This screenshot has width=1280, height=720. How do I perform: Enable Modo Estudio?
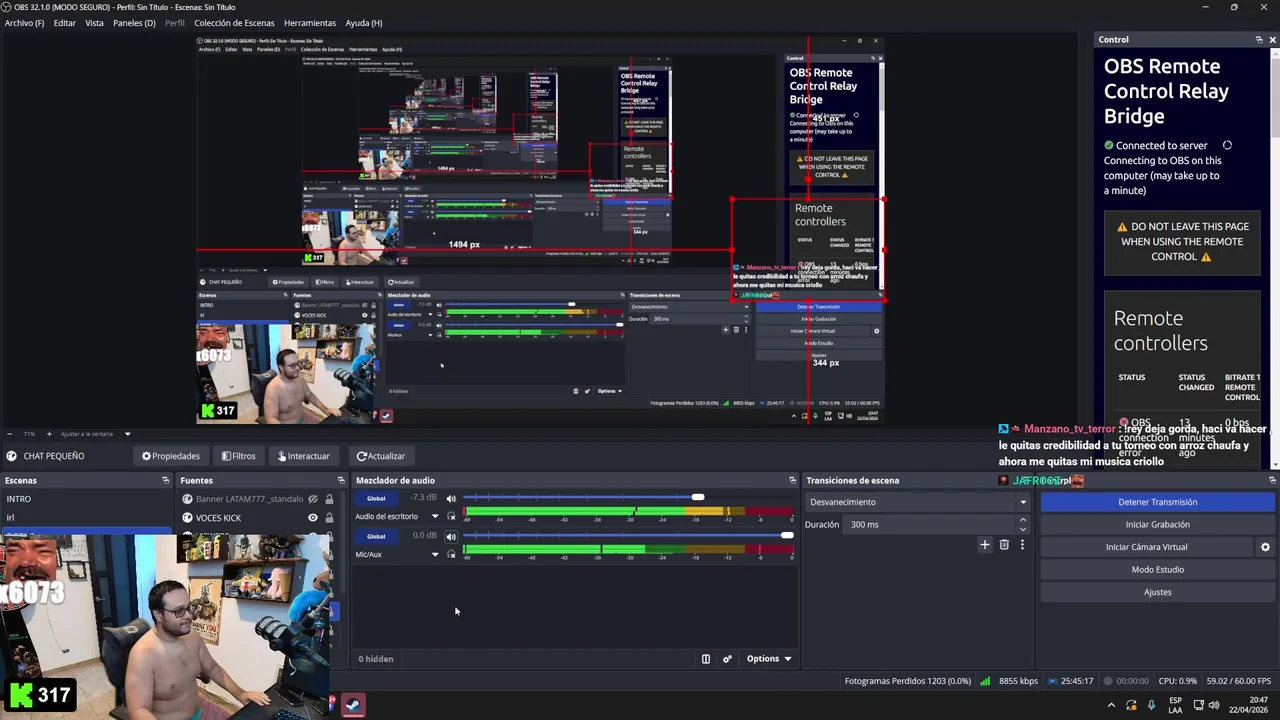1157,569
